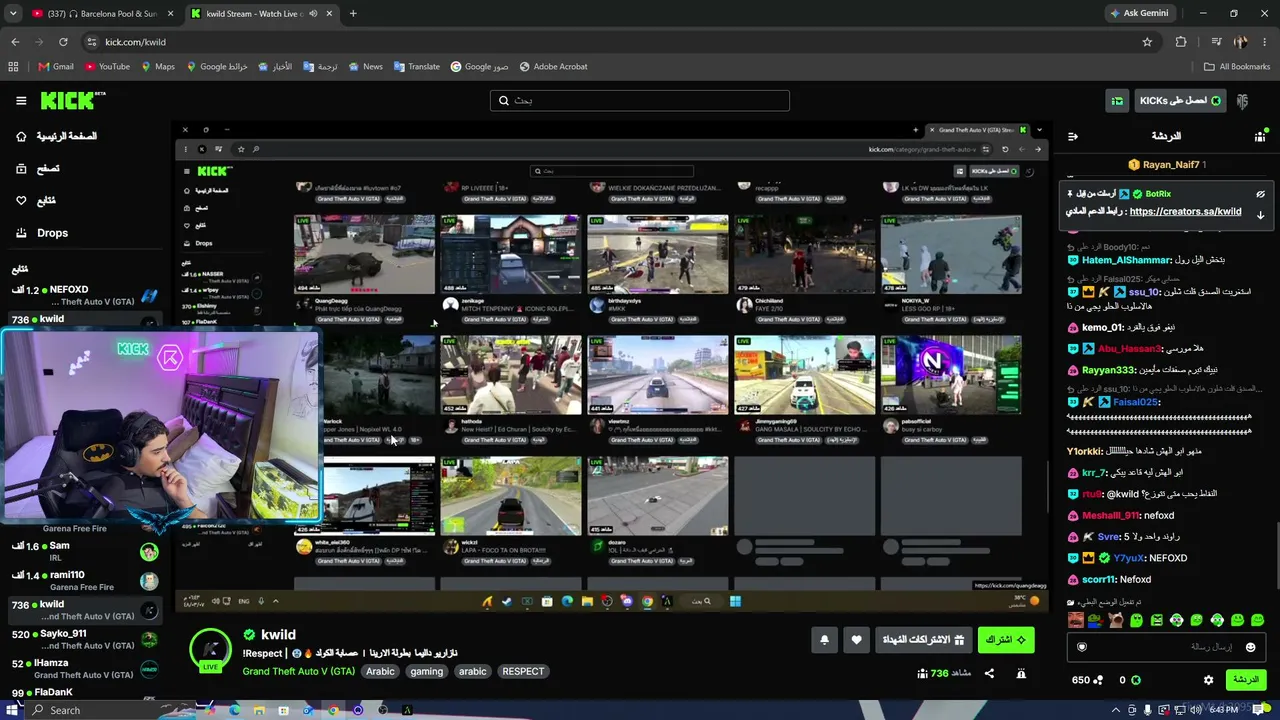Image resolution: width=1280 pixels, height=720 pixels.
Task: Open a new browser tab
Action: (x=353, y=14)
